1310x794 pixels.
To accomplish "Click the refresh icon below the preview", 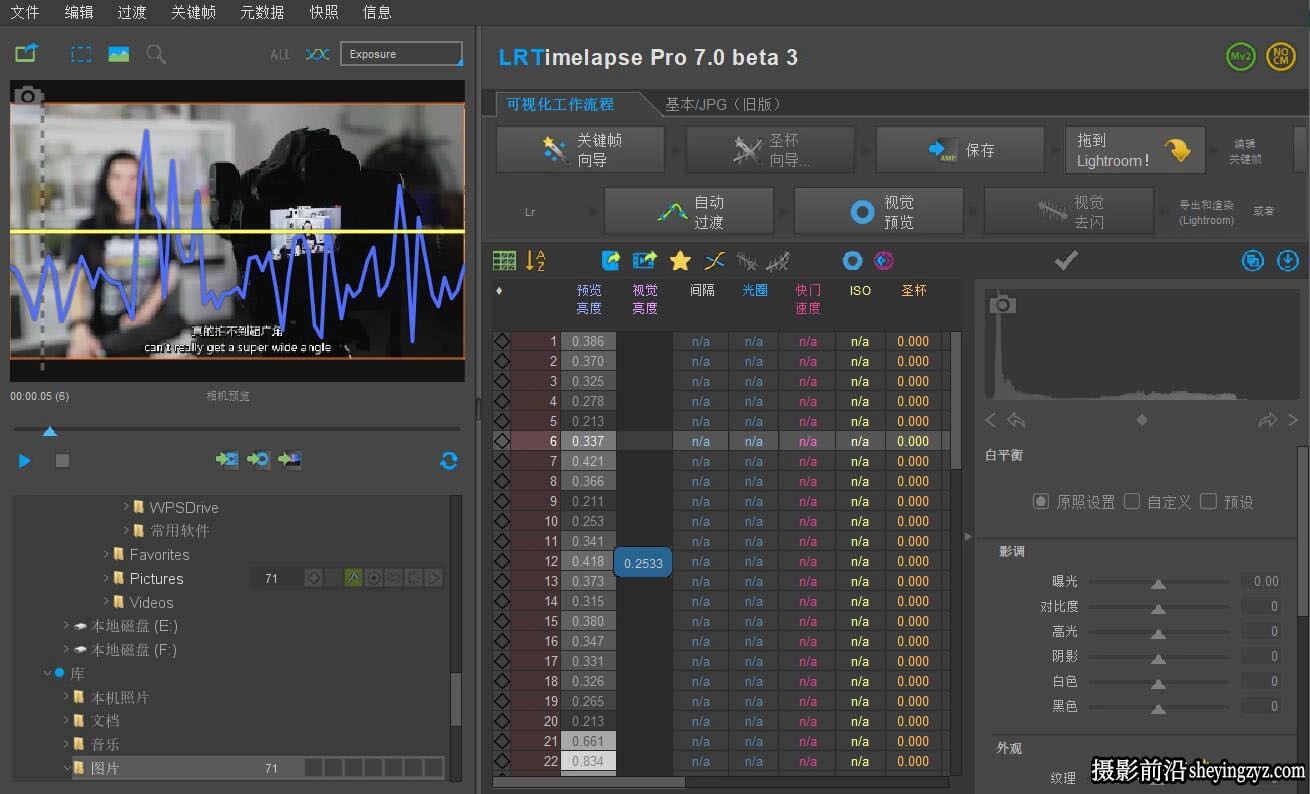I will pyautogui.click(x=449, y=461).
